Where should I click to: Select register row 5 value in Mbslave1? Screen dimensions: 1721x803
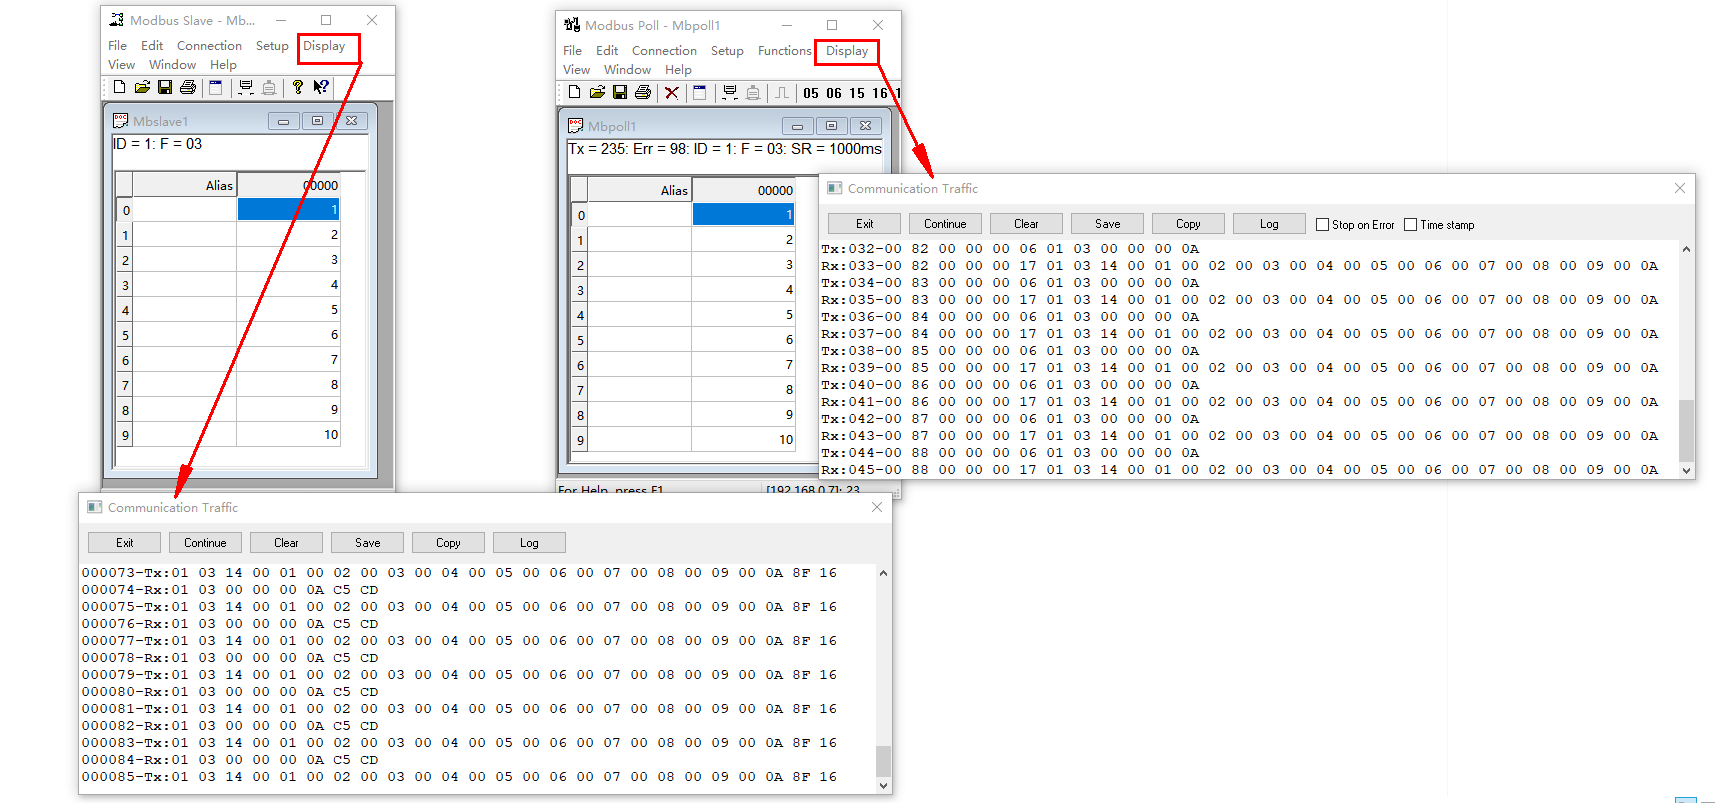(x=288, y=335)
